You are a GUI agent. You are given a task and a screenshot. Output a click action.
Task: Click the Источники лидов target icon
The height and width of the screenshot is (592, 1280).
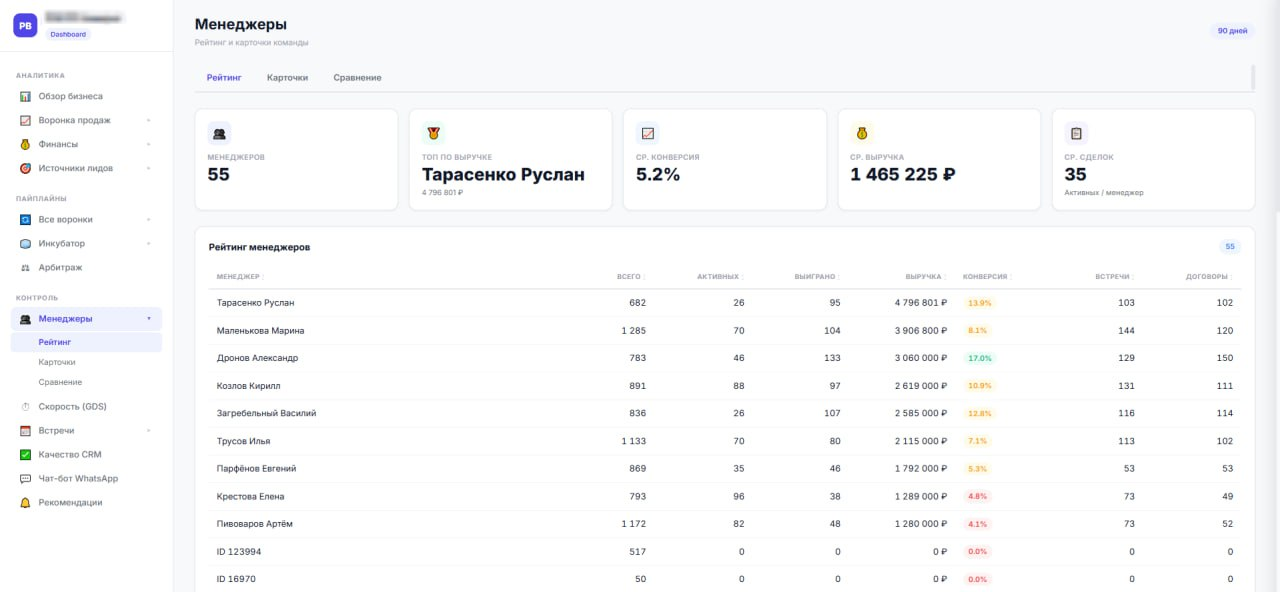(25, 168)
